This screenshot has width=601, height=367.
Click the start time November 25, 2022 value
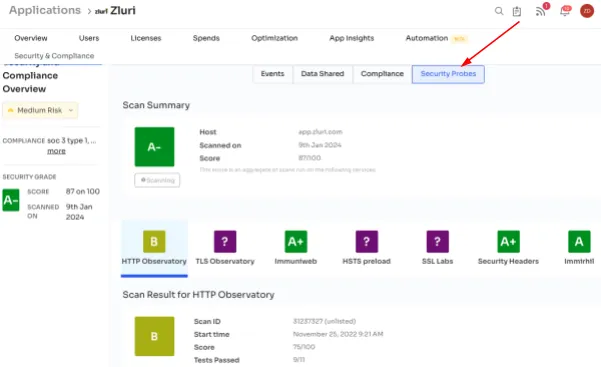point(338,334)
